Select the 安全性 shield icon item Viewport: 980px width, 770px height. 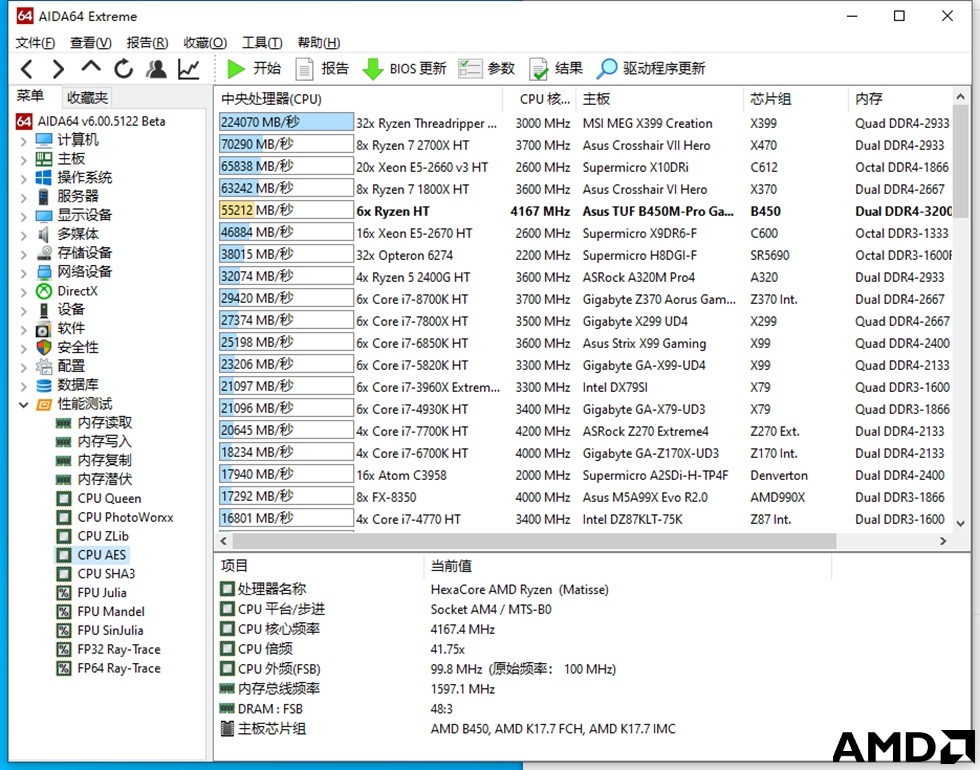(44, 347)
